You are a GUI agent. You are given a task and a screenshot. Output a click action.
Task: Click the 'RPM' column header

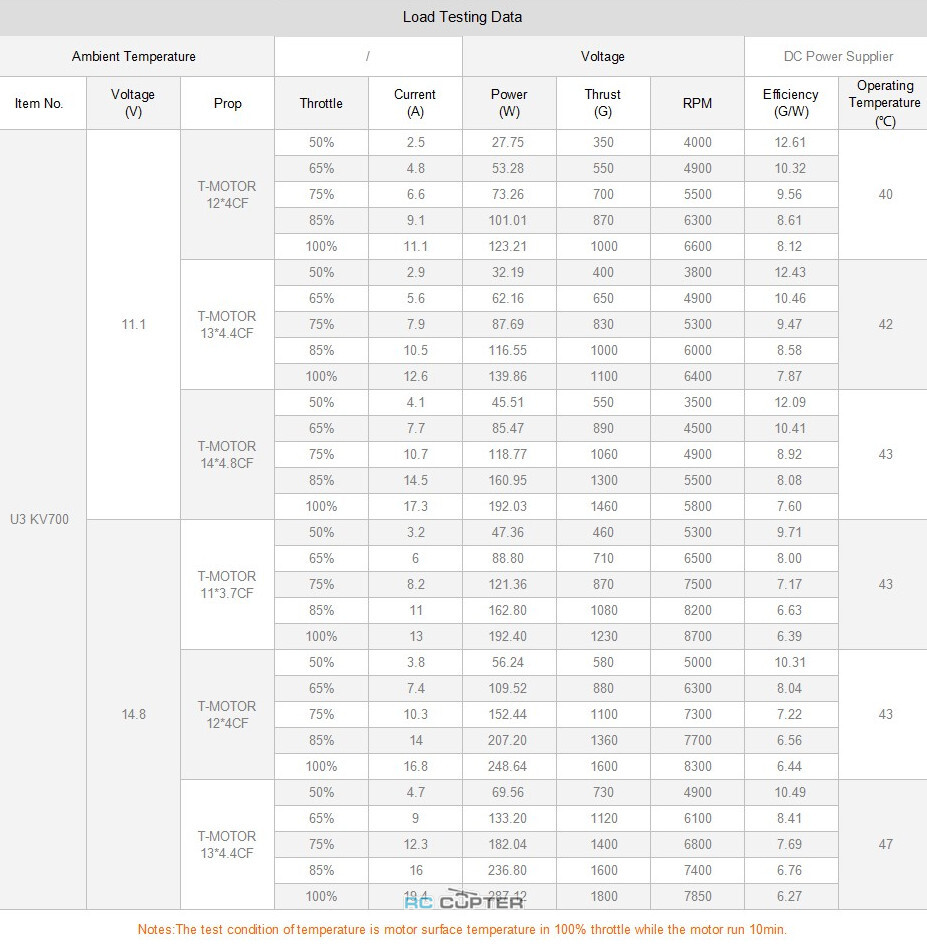point(697,103)
